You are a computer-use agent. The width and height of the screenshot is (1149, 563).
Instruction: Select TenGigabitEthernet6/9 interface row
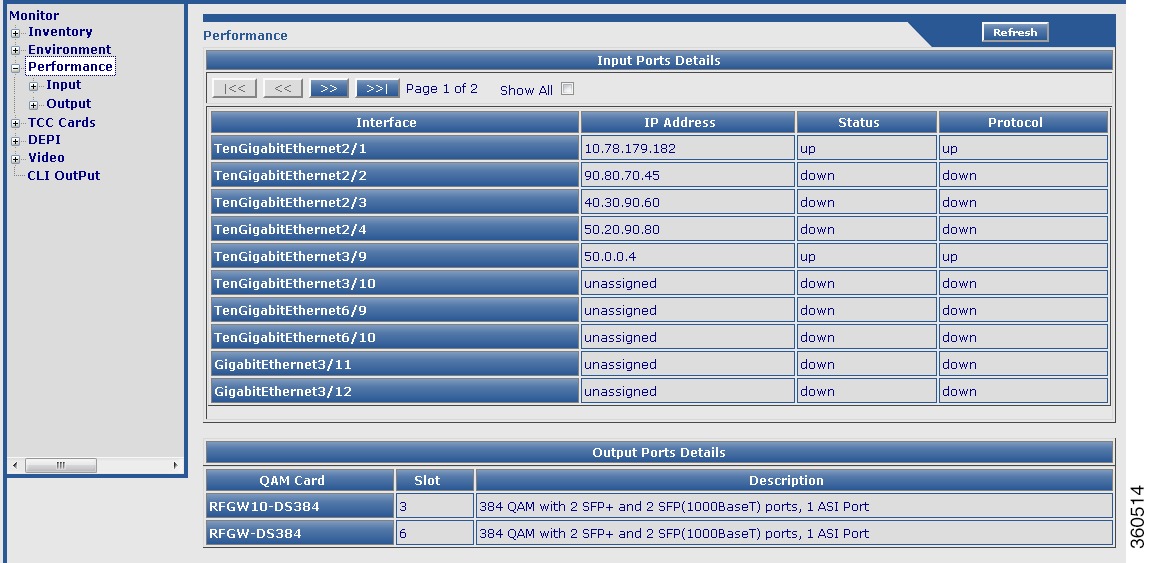(x=395, y=311)
